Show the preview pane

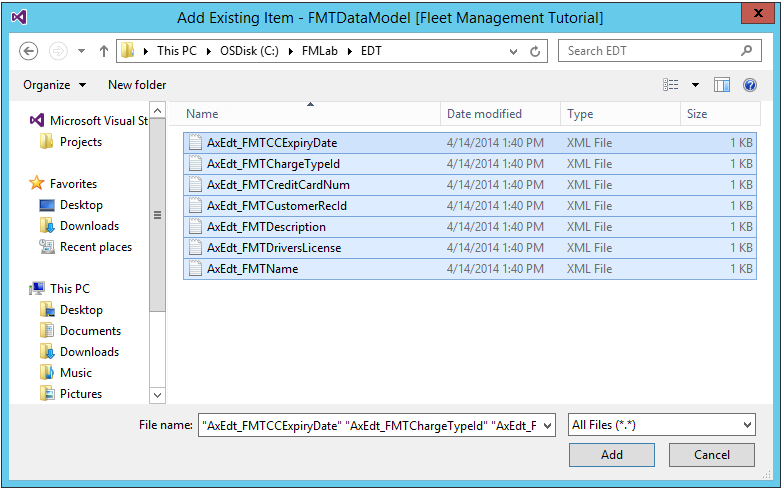coord(722,85)
